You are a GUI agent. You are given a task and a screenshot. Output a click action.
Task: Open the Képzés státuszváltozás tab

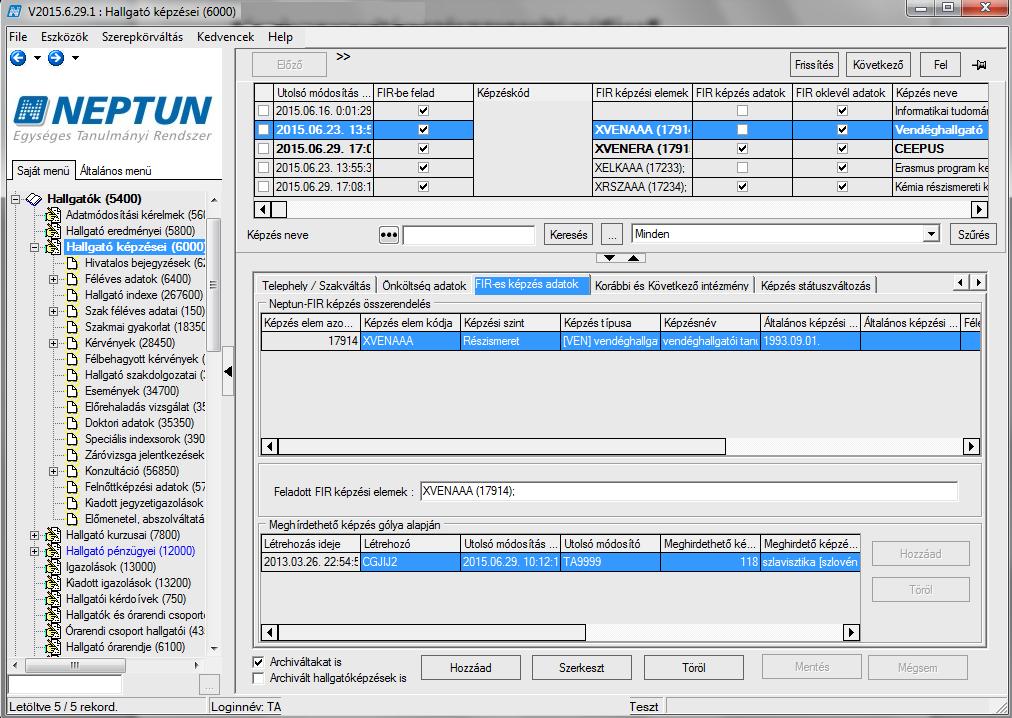tap(816, 285)
